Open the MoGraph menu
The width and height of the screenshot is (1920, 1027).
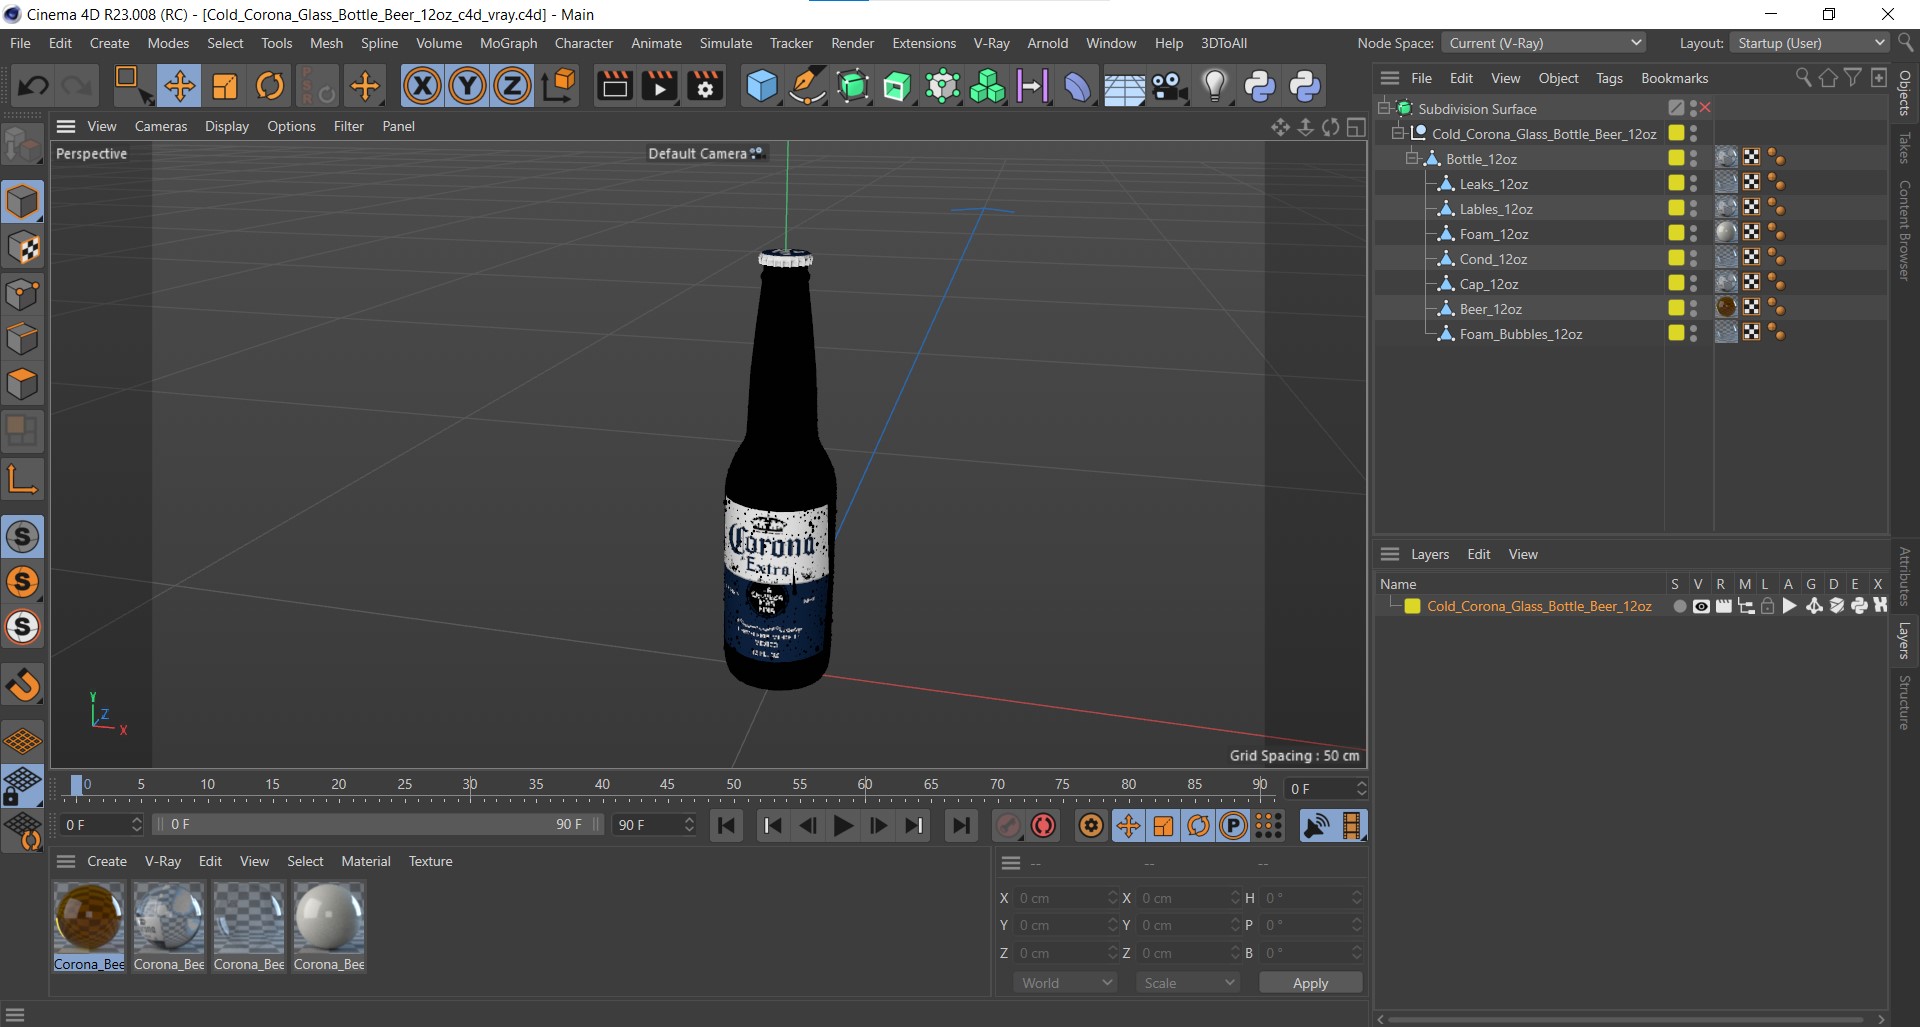click(508, 43)
